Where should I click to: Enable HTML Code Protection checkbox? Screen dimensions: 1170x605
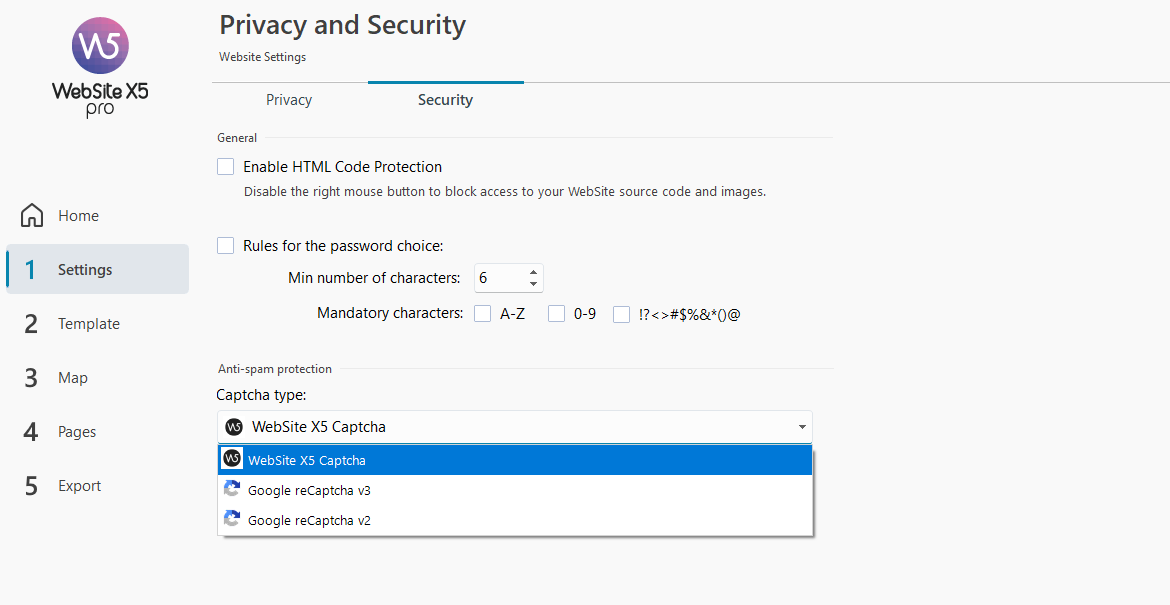pos(226,167)
